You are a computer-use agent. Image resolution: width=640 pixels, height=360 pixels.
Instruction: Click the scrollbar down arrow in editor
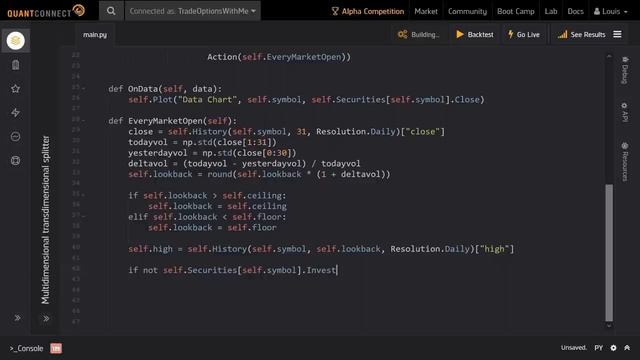tap(609, 326)
